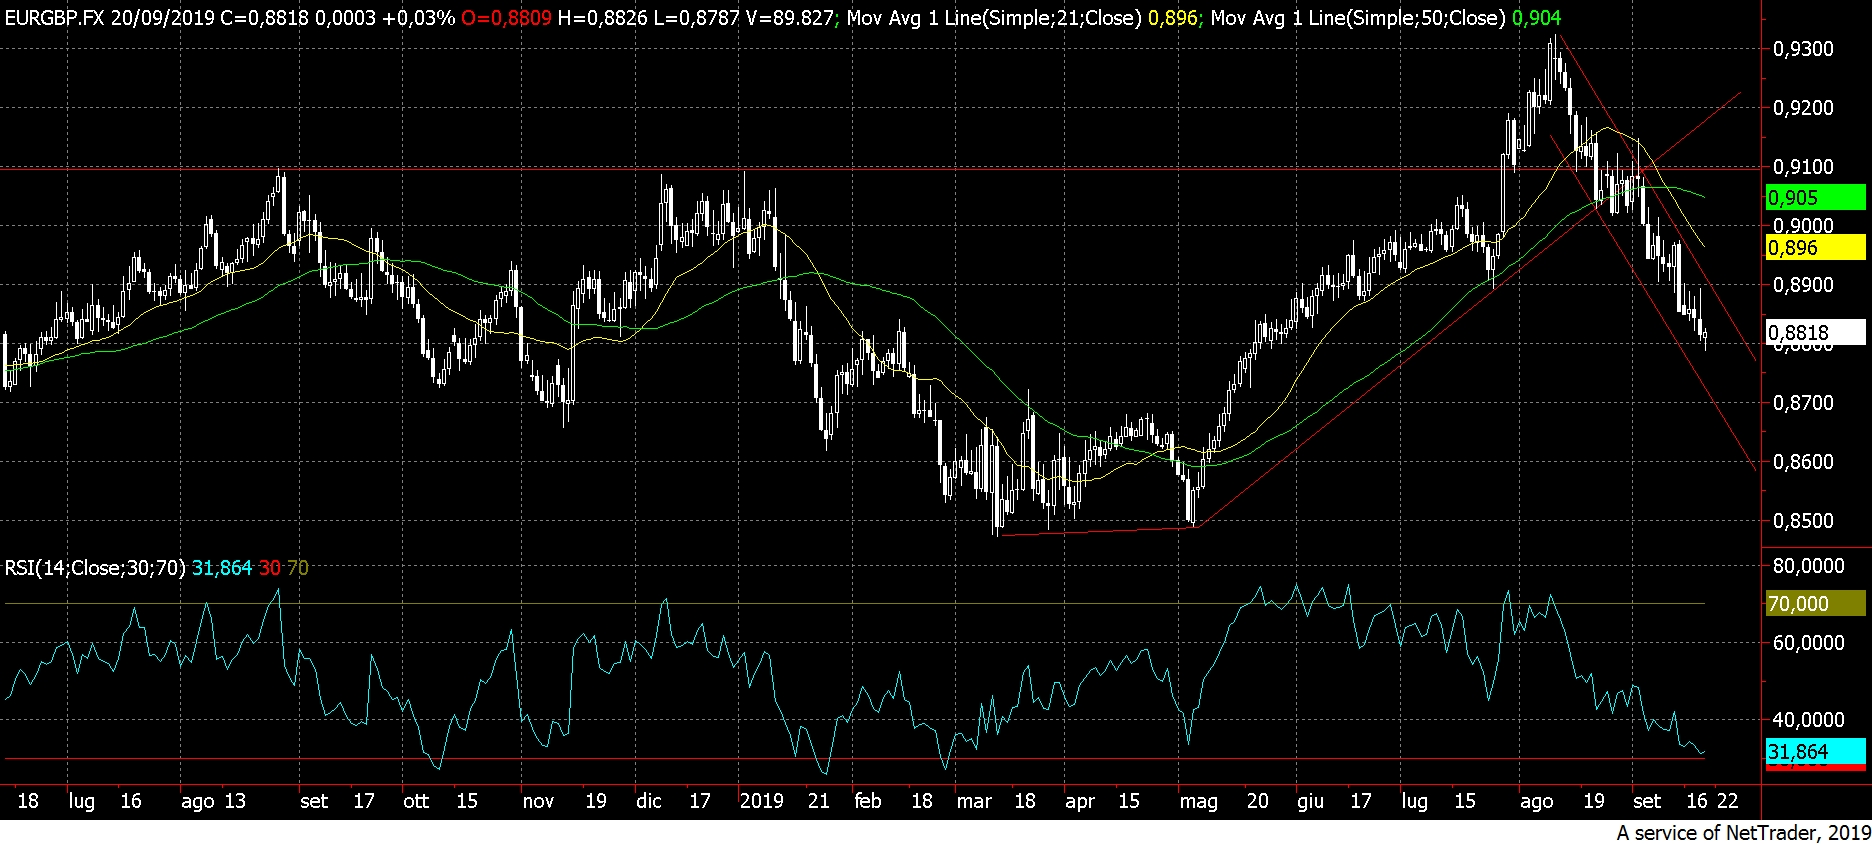
Task: Click the red 30 level beside RSI title
Action: tap(270, 568)
